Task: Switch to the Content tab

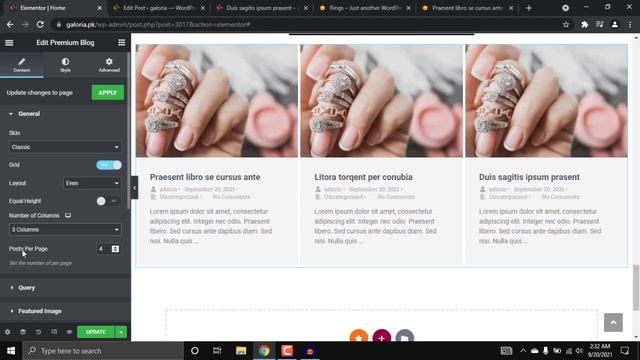Action: click(22, 64)
